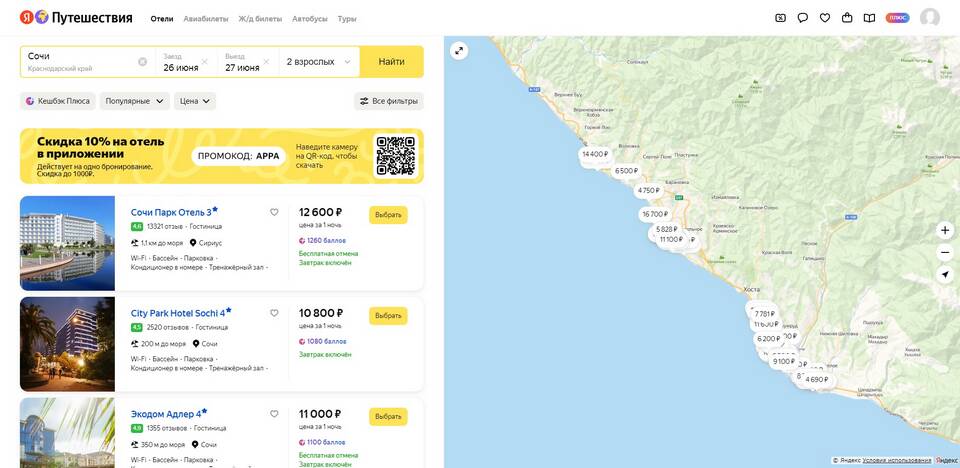Screen dimensions: 960x468
Task: Open Экодом Адлер photo thumbnail
Action: [67, 433]
